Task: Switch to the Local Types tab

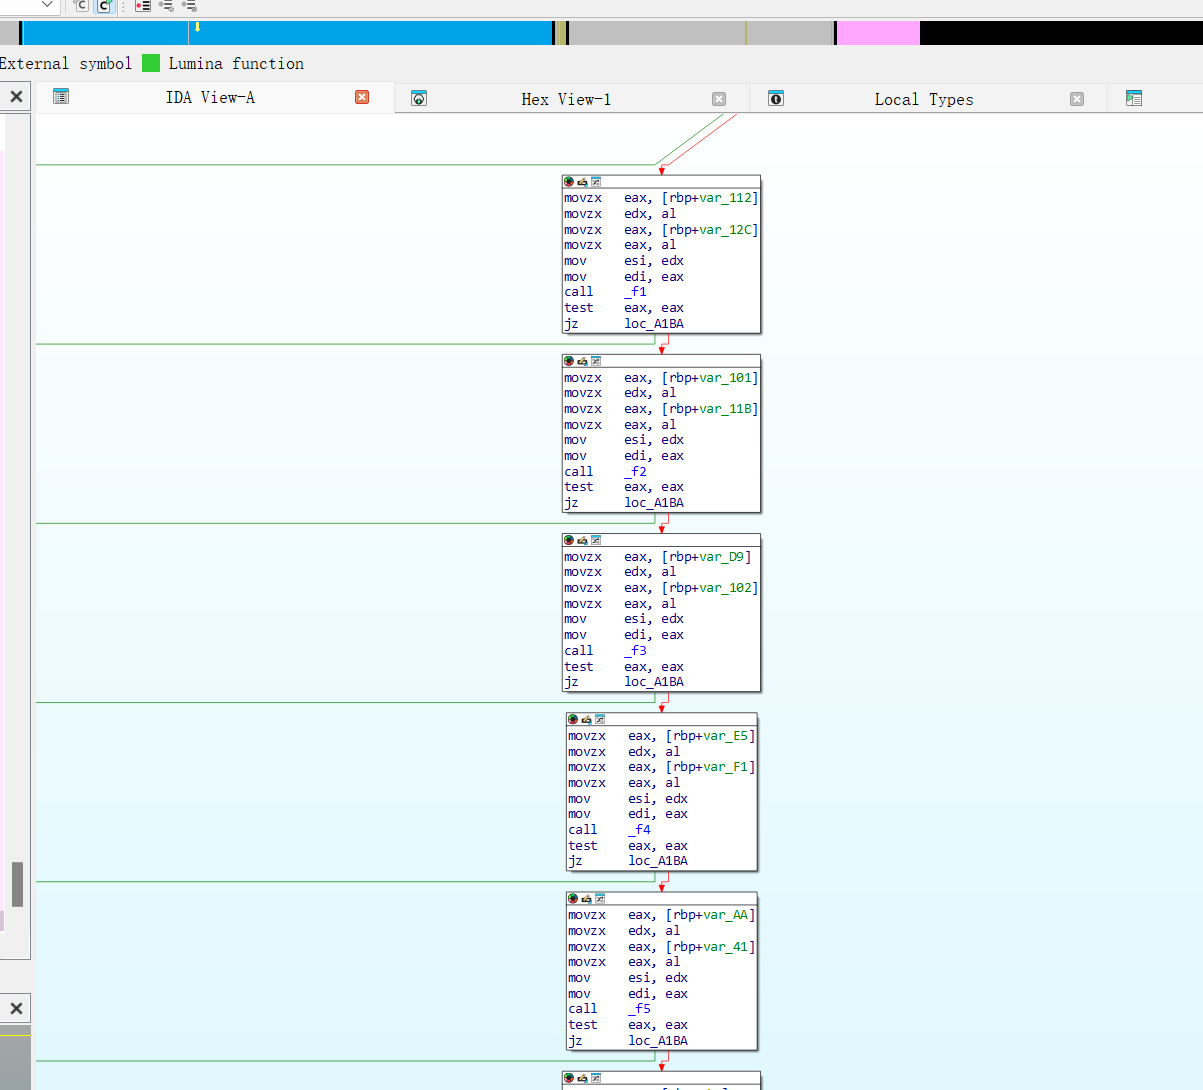Action: (923, 99)
